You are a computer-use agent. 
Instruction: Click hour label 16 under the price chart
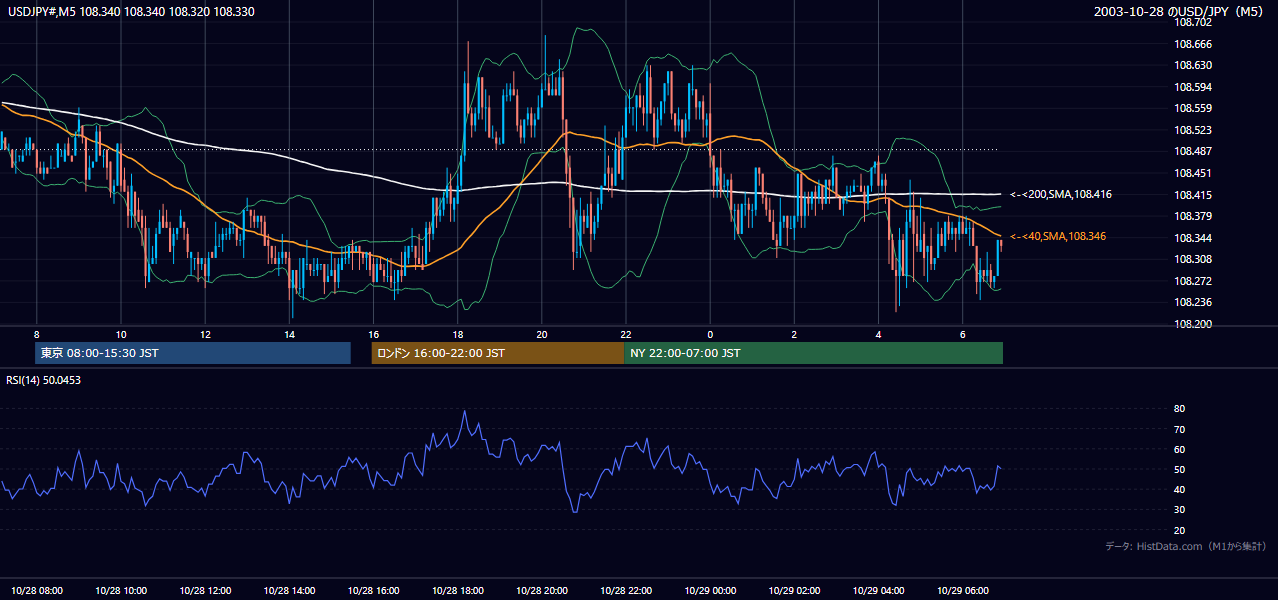[x=373, y=334]
